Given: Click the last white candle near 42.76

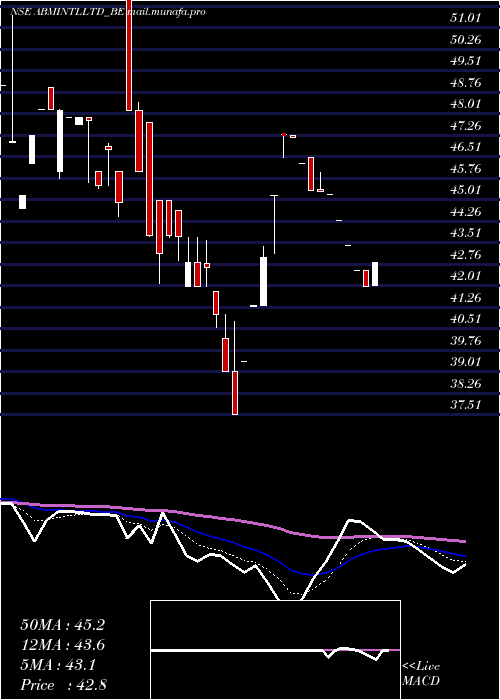Looking at the screenshot, I should (x=375, y=274).
